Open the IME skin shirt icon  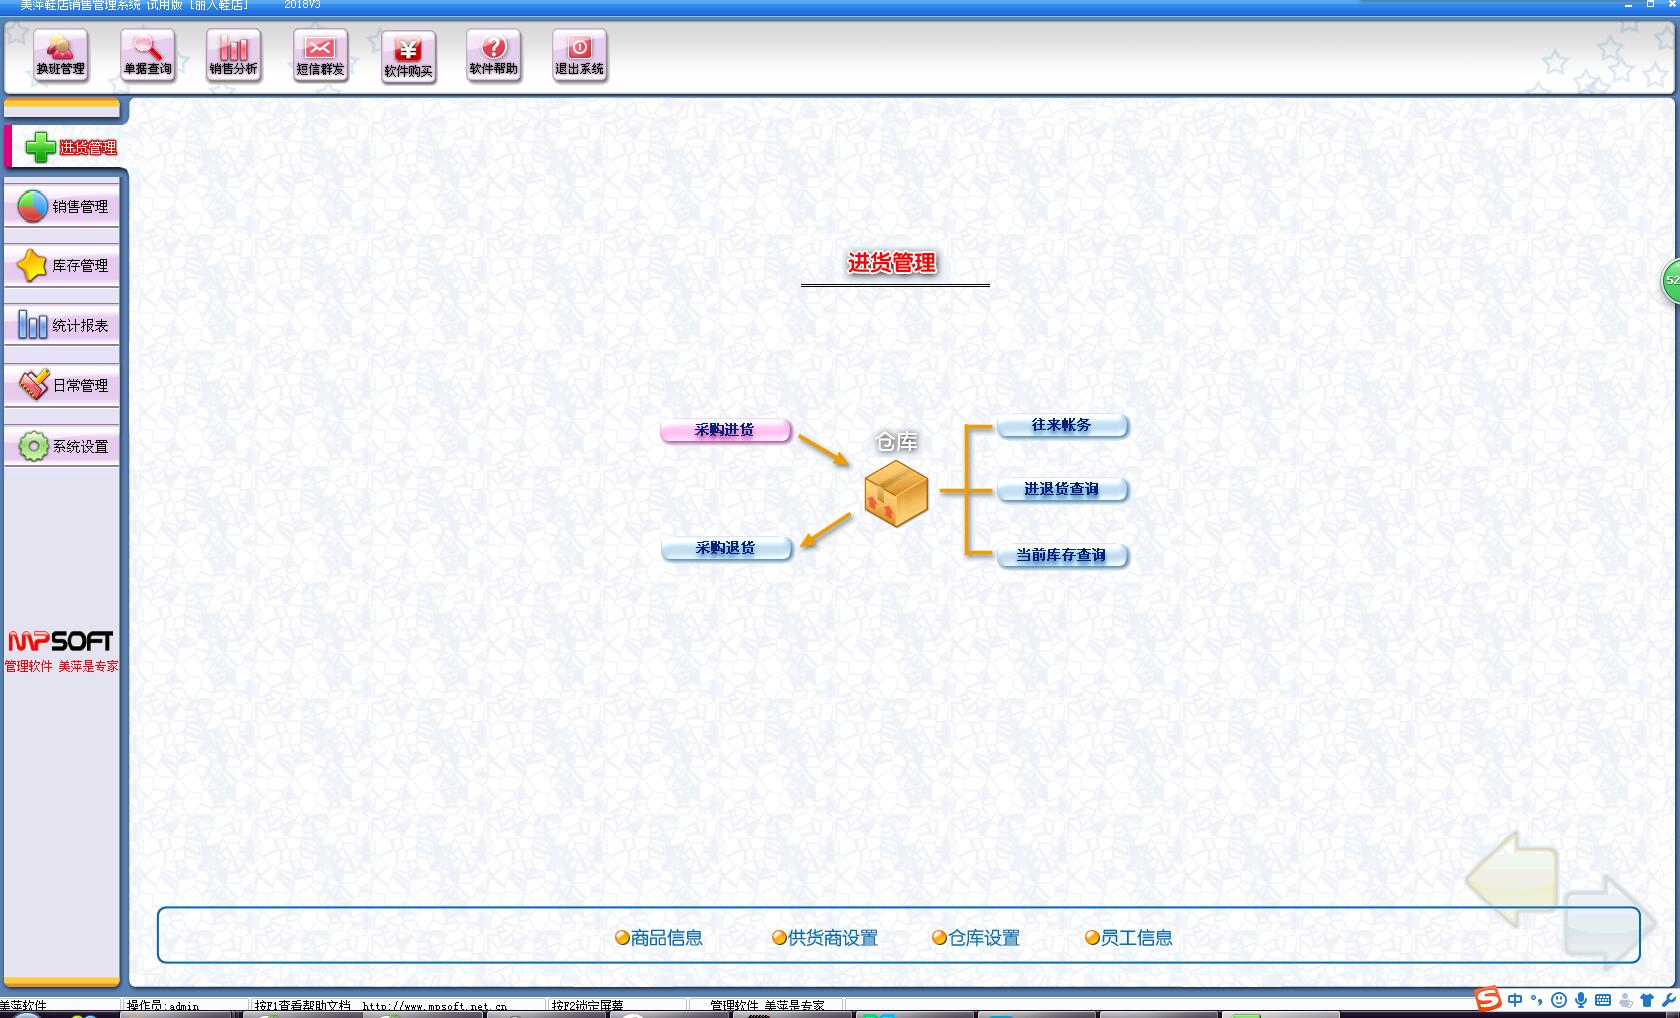[1647, 1000]
